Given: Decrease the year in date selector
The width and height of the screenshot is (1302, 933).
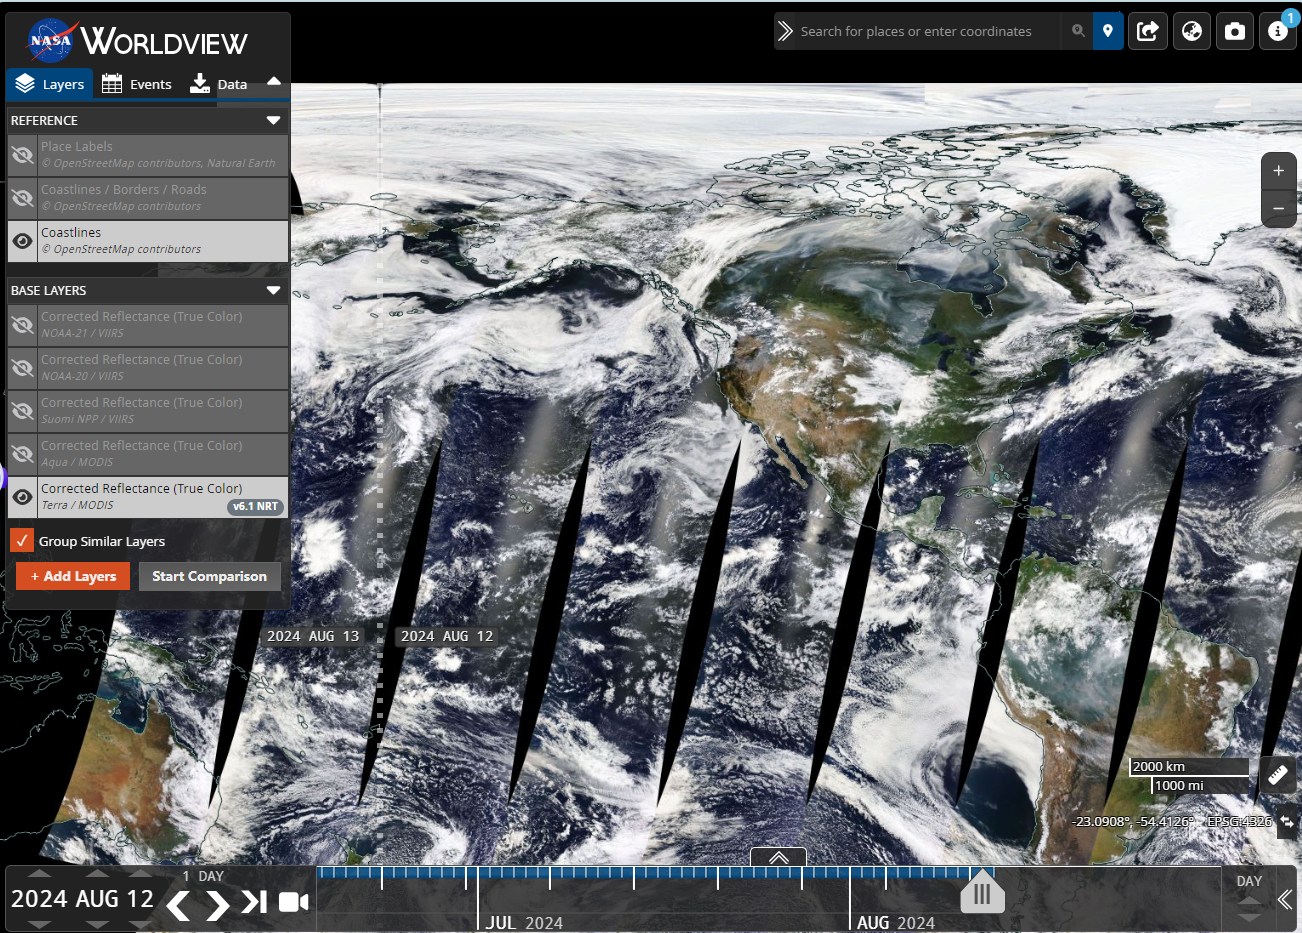Looking at the screenshot, I should pyautogui.click(x=39, y=924).
